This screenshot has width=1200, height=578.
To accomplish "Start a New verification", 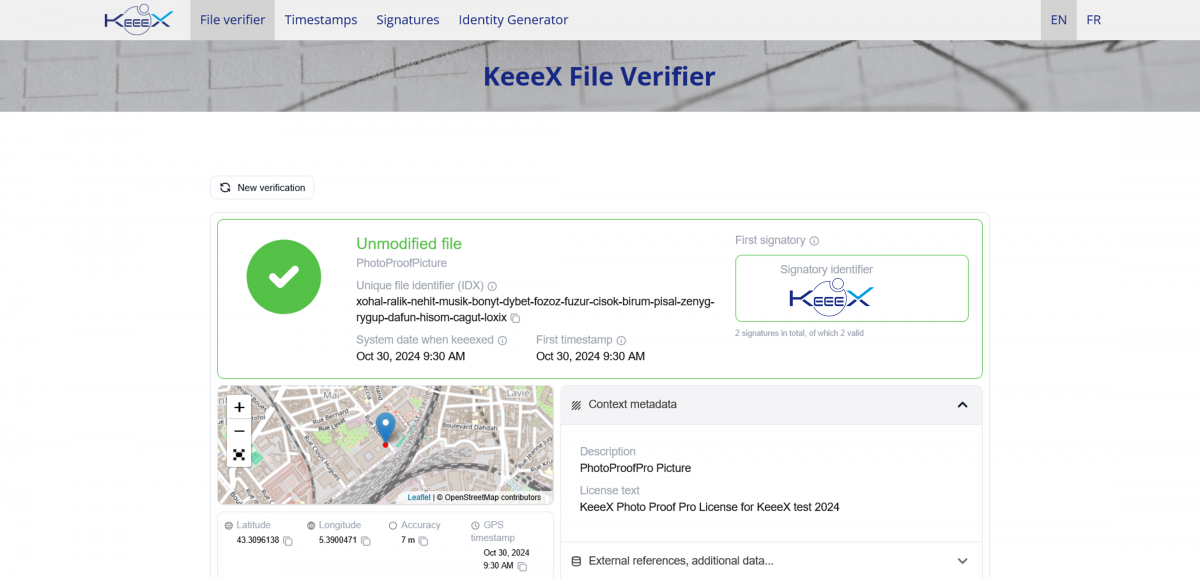I will pos(262,188).
